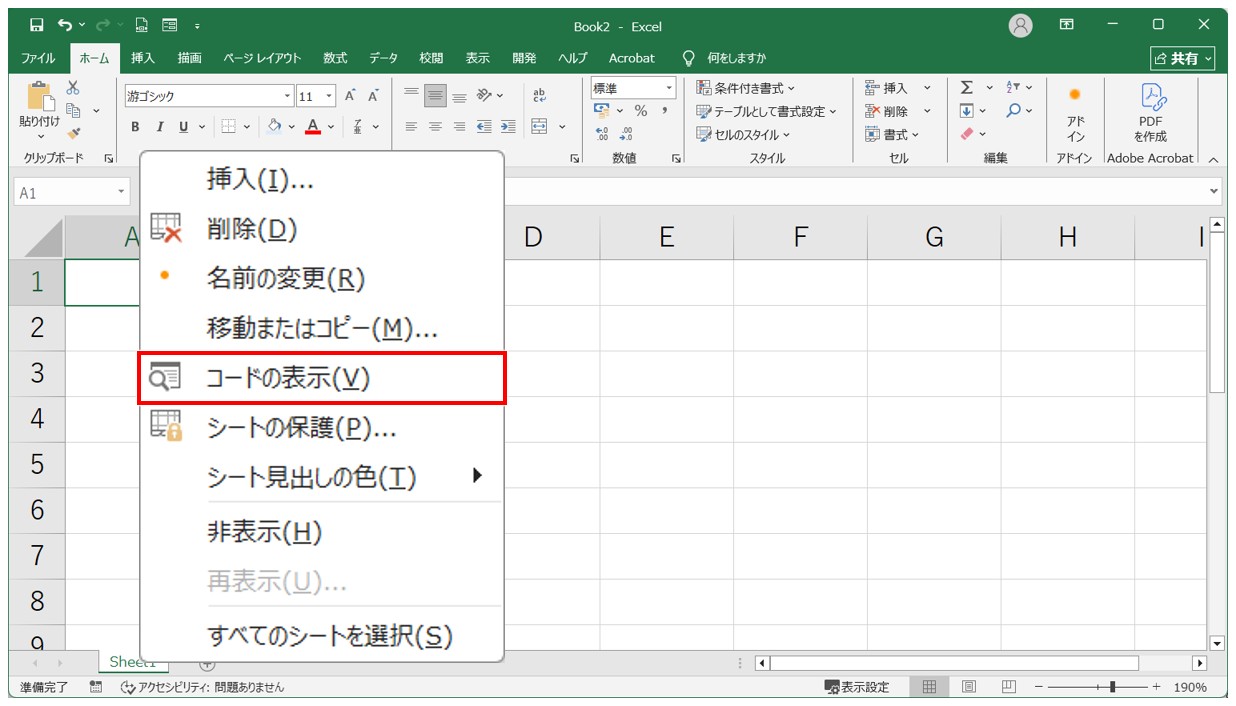Increase the cell indent
The width and height of the screenshot is (1236, 706).
point(508,126)
